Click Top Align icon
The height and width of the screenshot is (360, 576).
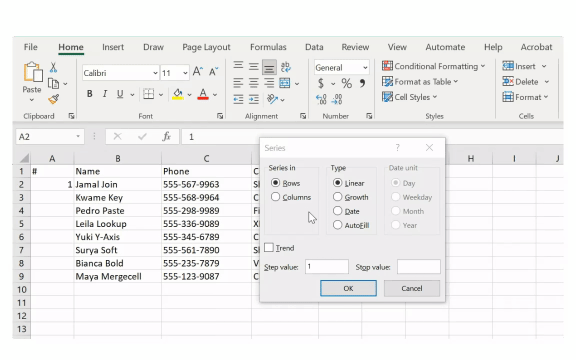[x=238, y=66]
